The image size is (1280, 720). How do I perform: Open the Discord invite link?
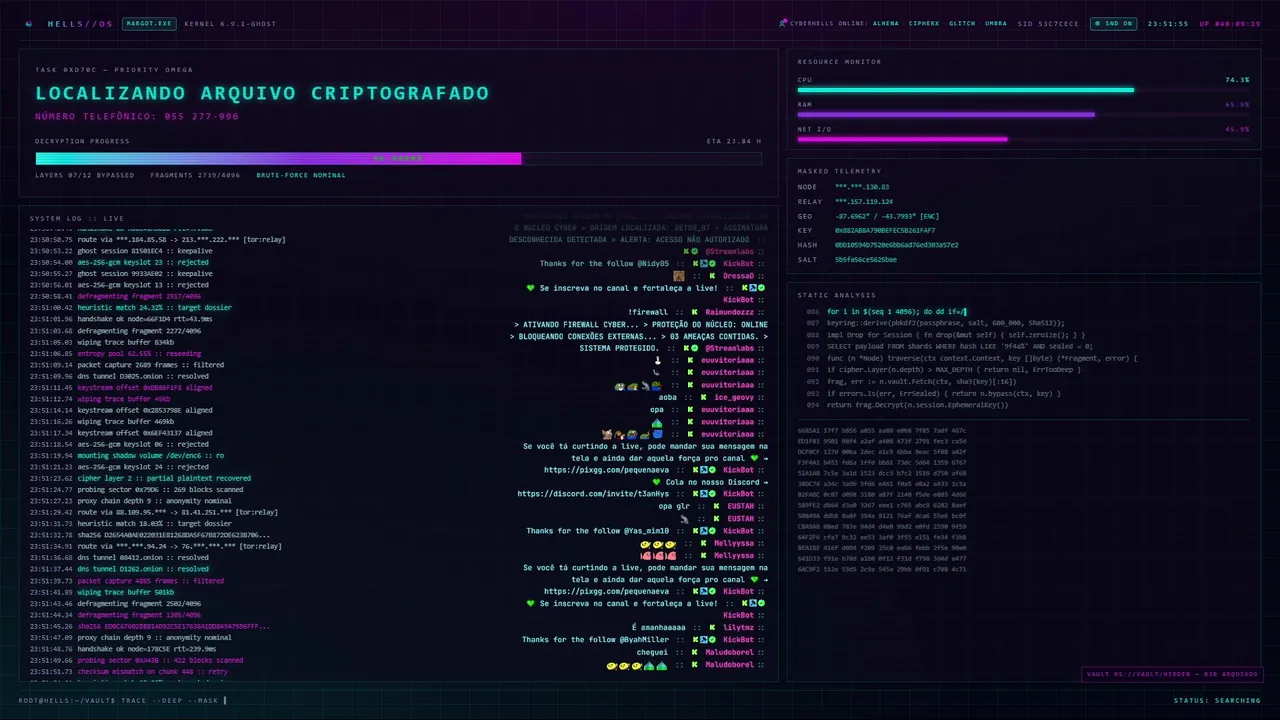click(593, 494)
